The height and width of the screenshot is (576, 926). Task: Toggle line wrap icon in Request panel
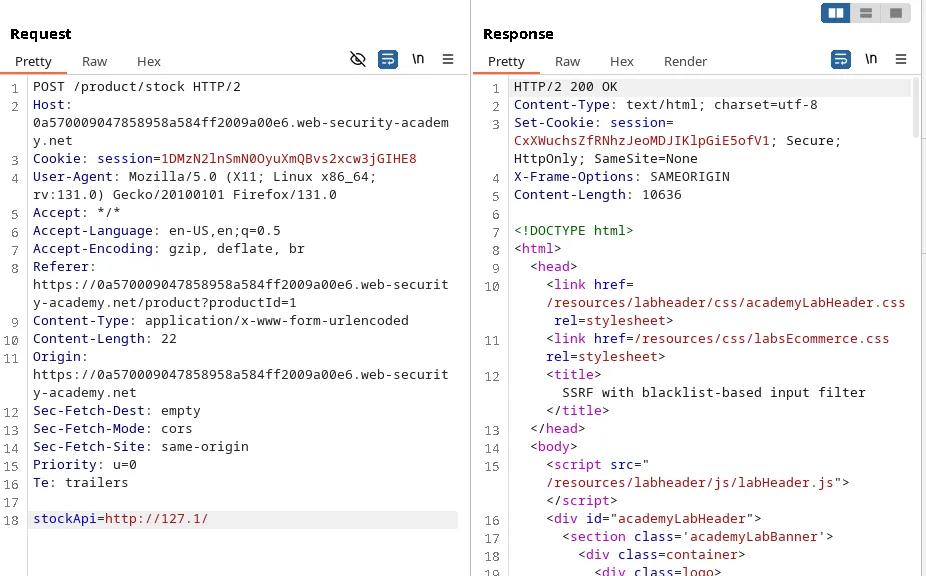tap(388, 59)
